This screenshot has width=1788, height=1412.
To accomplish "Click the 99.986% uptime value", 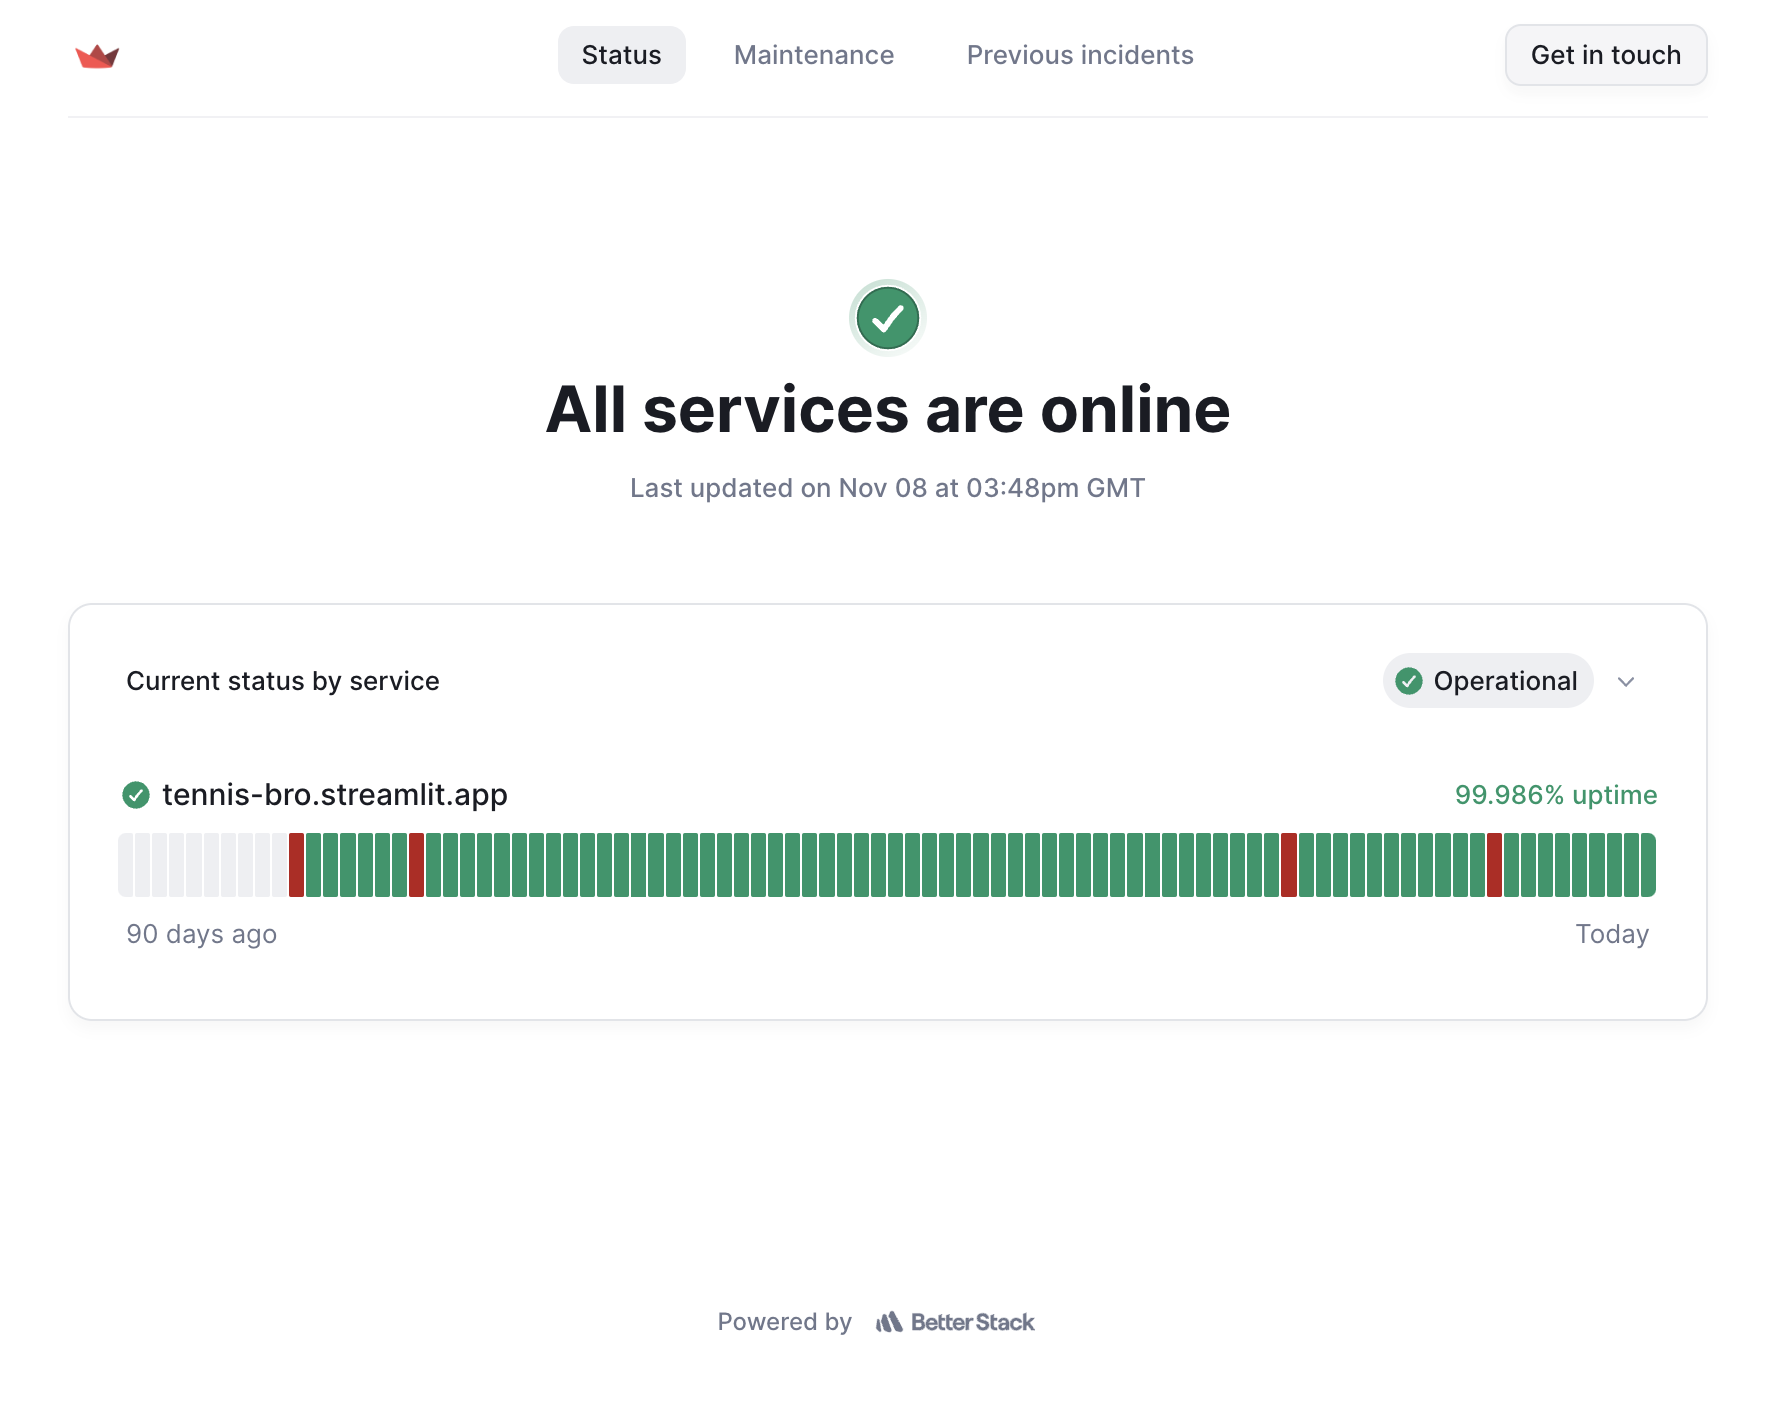I will tap(1556, 795).
